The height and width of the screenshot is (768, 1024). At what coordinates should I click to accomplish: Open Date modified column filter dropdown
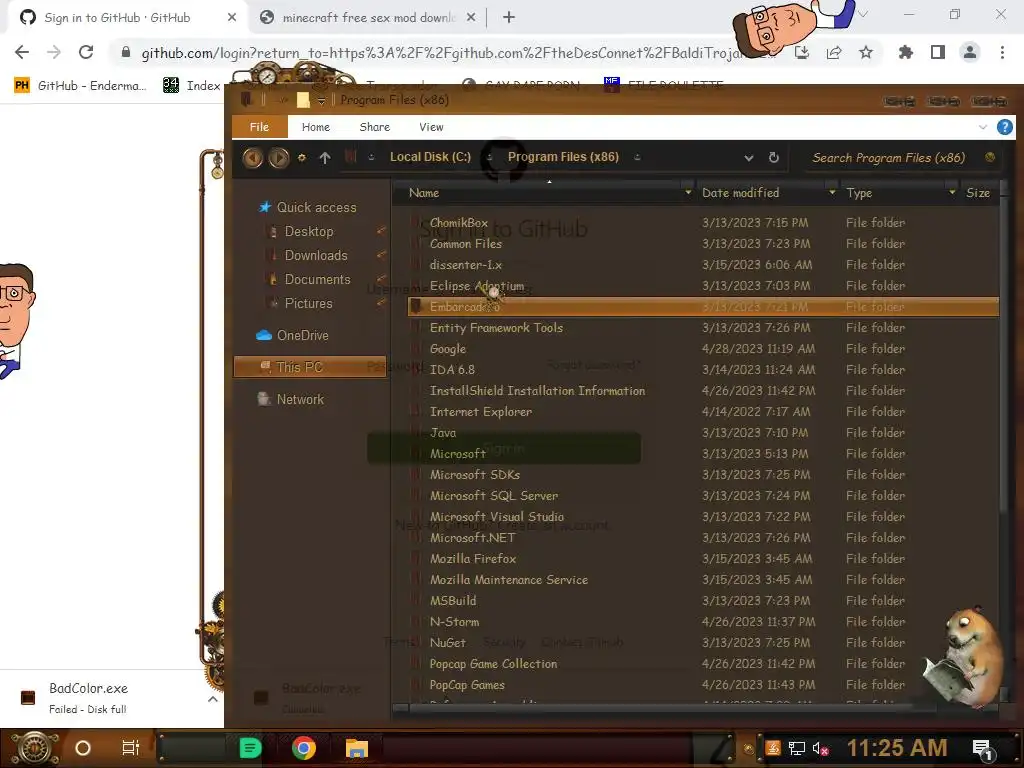831,193
